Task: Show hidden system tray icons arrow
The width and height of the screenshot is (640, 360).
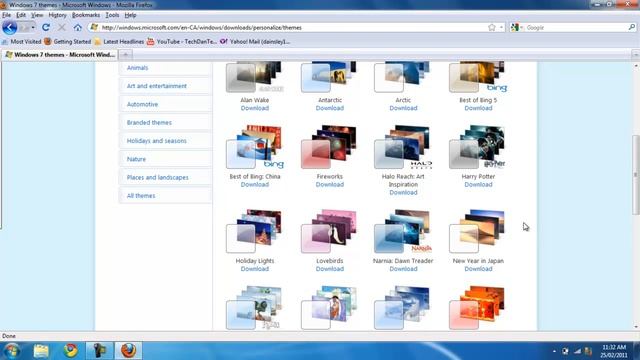Action: coord(554,351)
